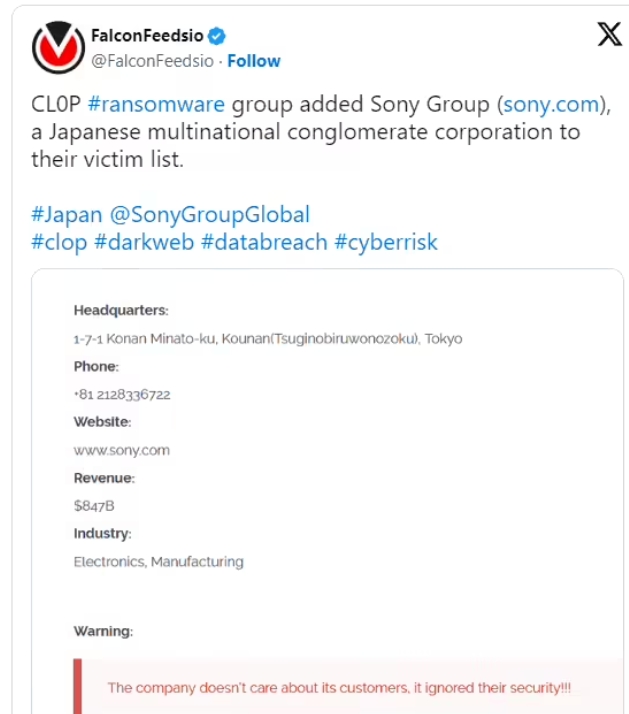
Task: Click the www.sony.com website text in image
Action: point(121,450)
